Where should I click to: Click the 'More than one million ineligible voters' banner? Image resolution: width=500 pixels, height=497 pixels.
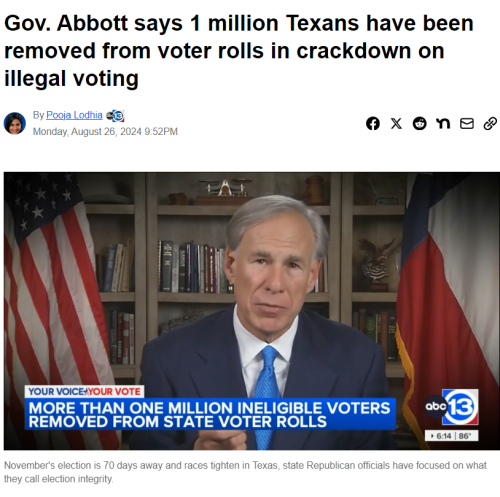(x=210, y=414)
